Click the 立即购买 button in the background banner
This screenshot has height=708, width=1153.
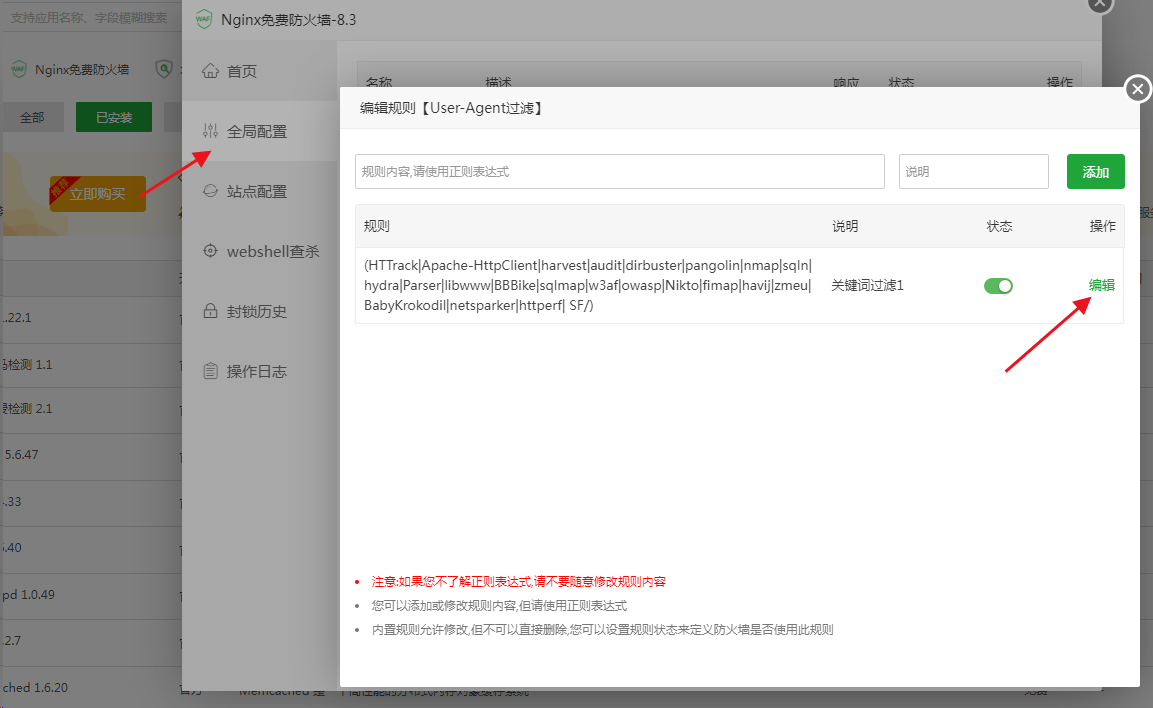[98, 194]
